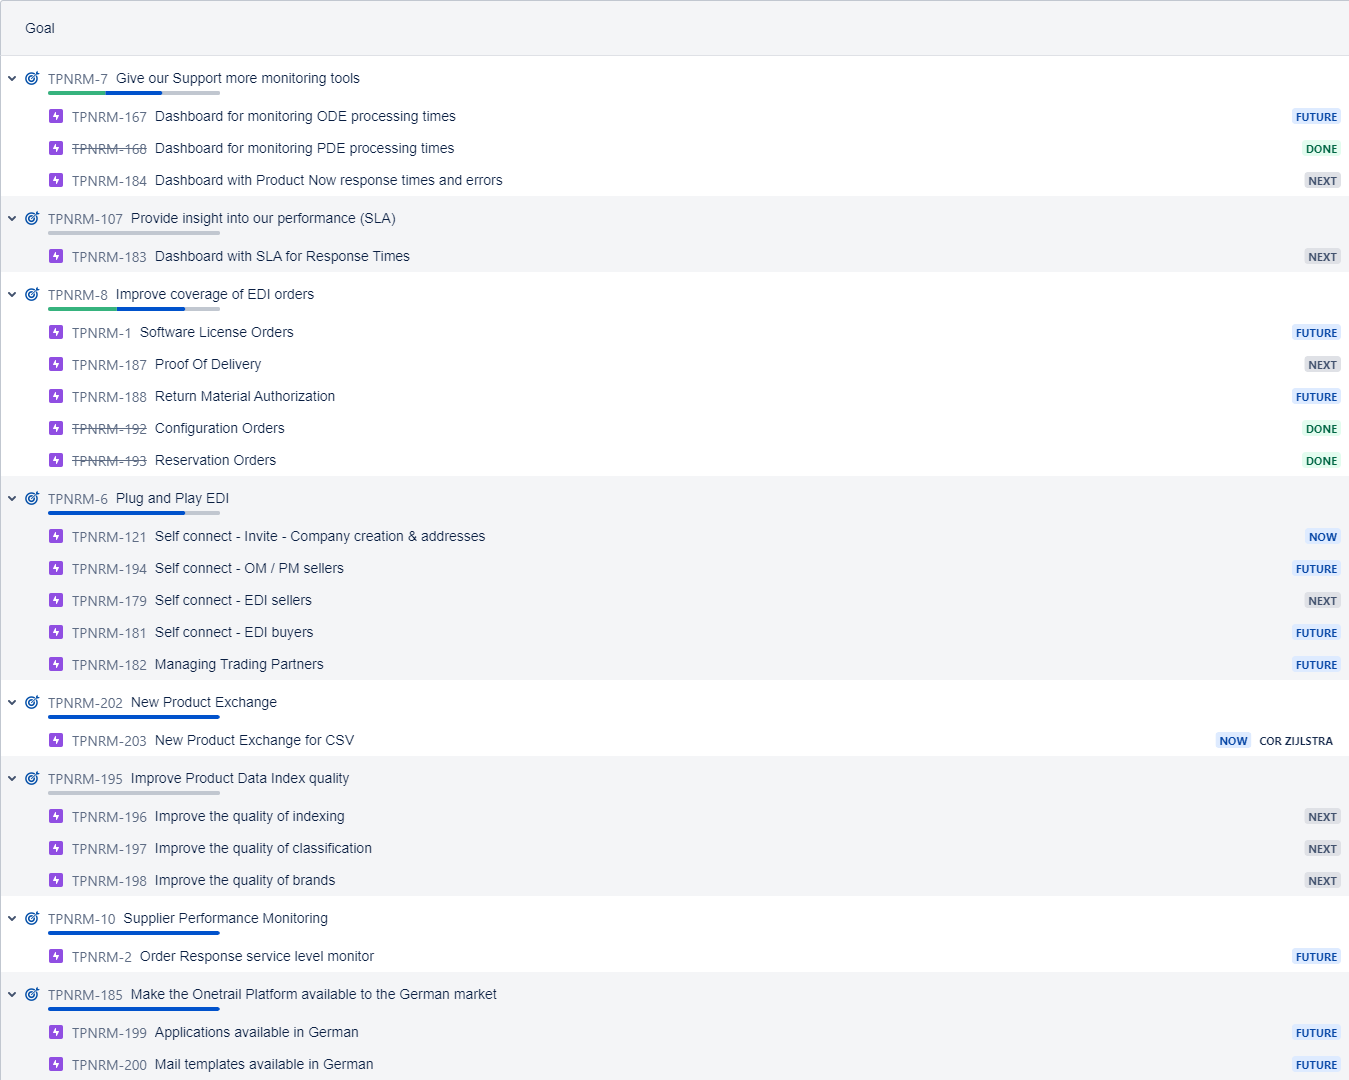Collapse the TPNRM-8 EDI orders goal

(12, 294)
